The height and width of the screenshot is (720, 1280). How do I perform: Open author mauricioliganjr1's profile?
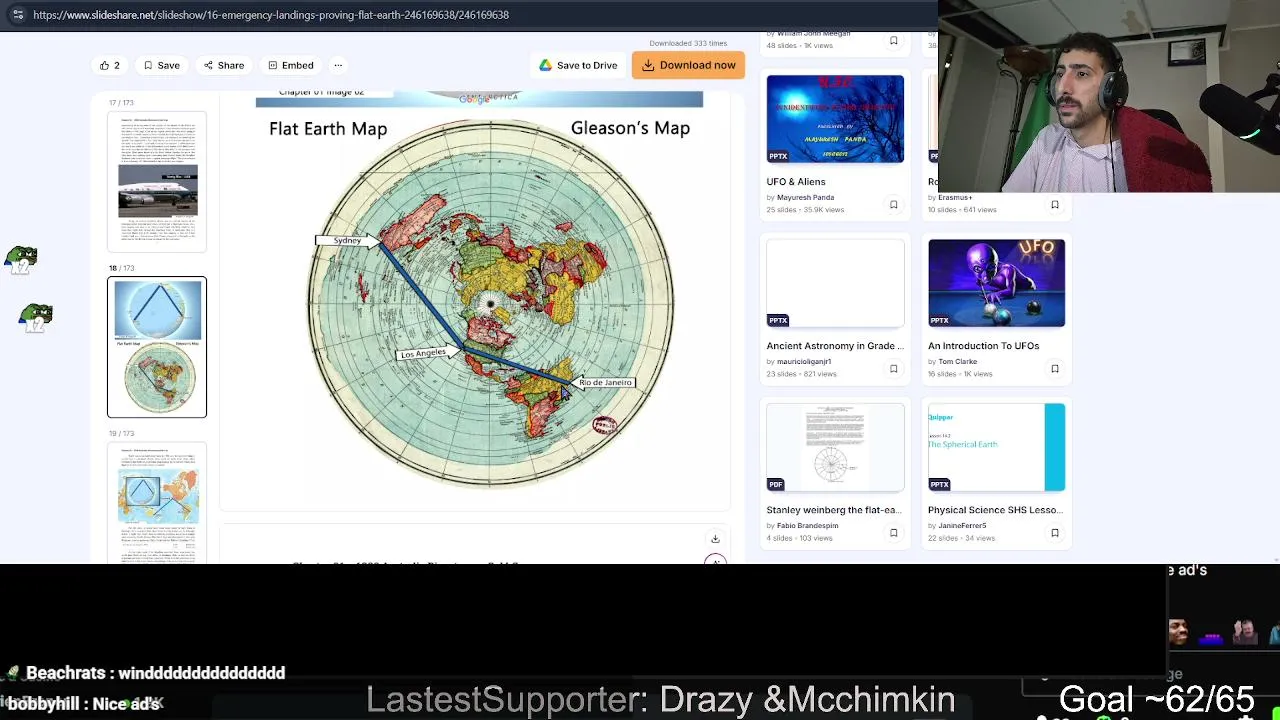pyautogui.click(x=804, y=362)
